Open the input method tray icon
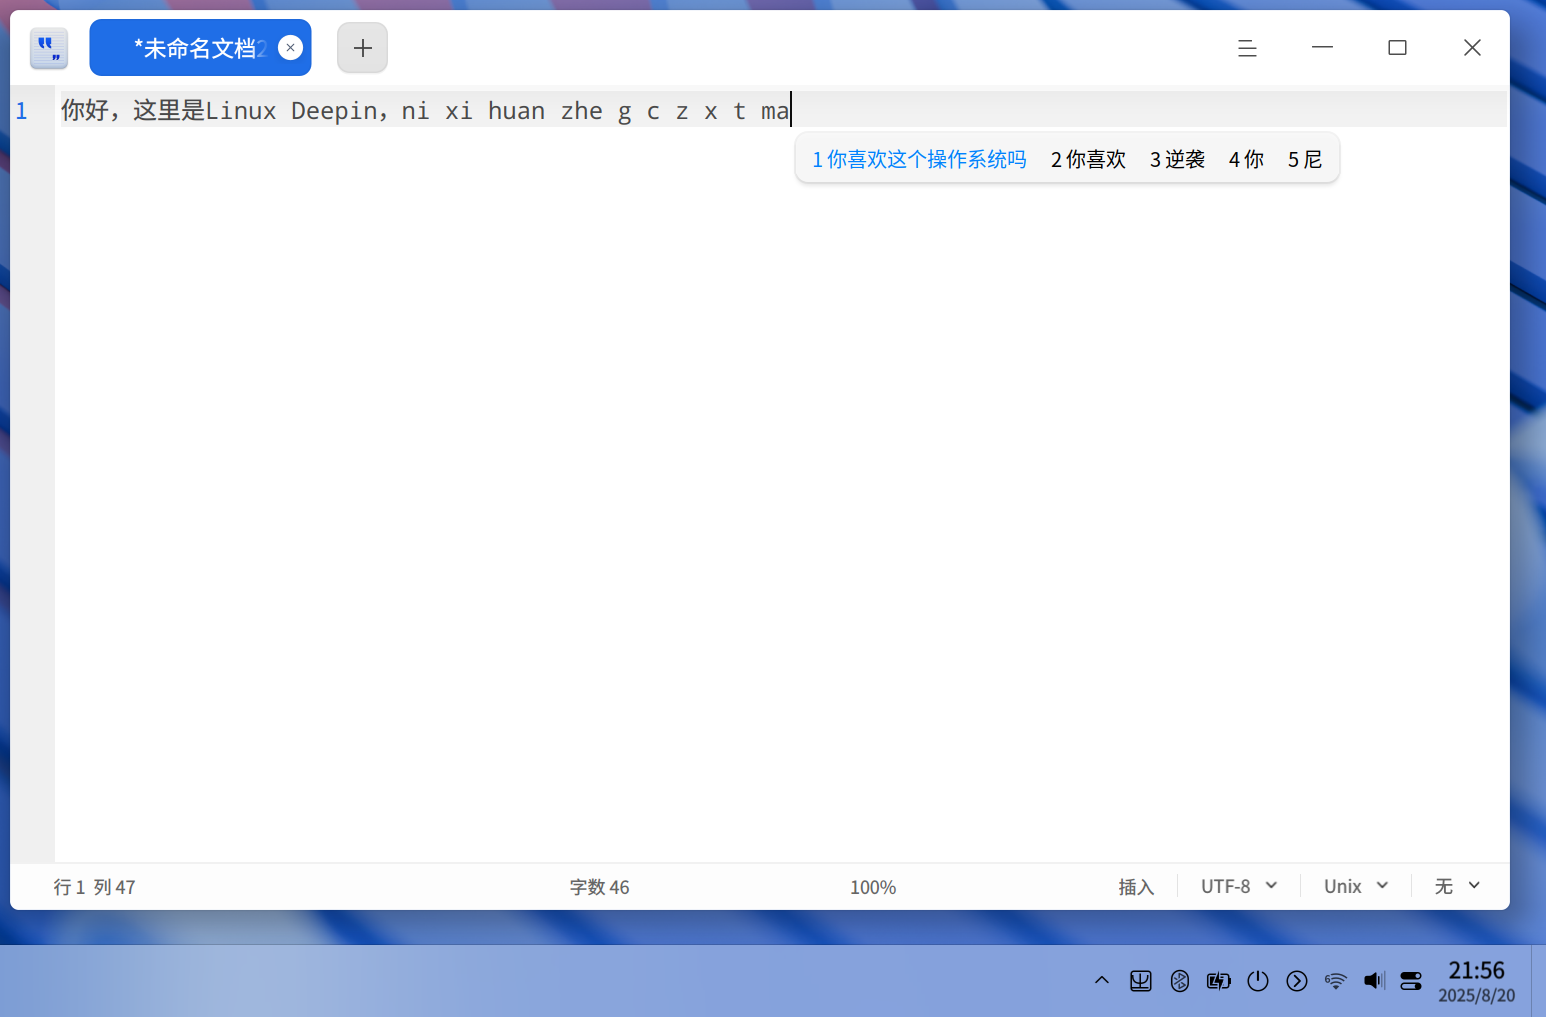The image size is (1546, 1017). [x=1140, y=981]
